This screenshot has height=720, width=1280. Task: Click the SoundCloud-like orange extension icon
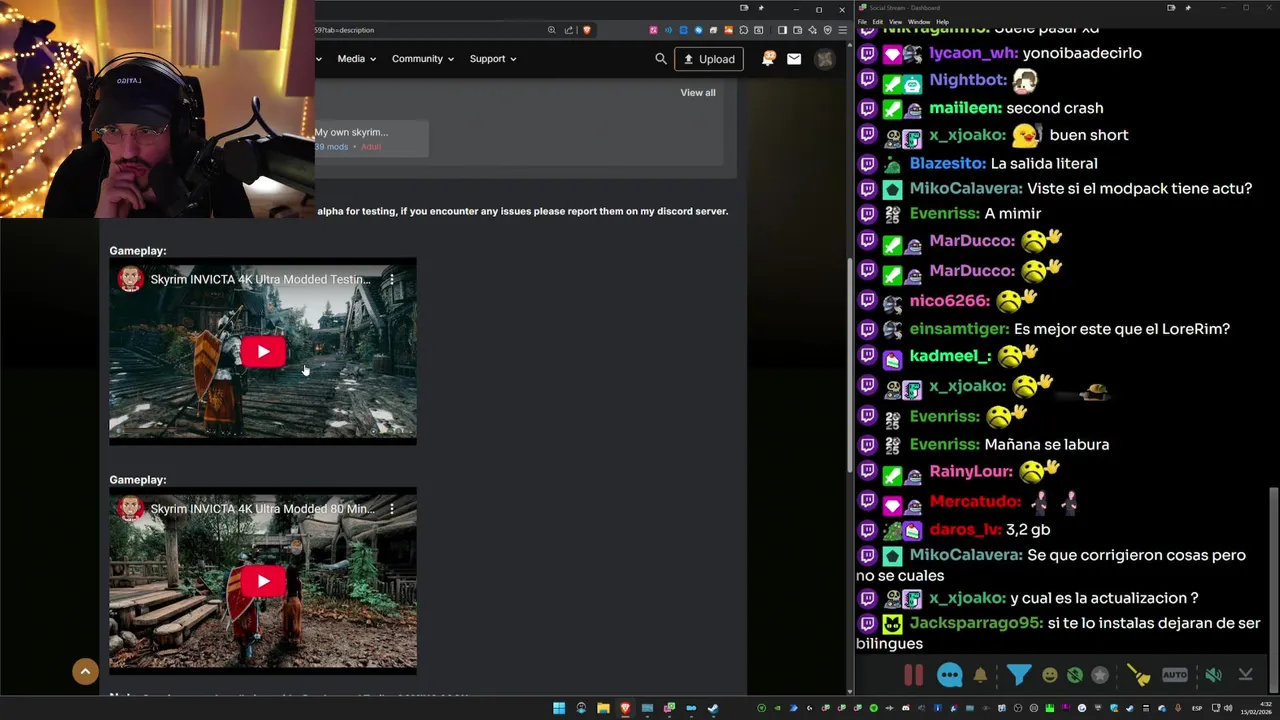coord(728,30)
